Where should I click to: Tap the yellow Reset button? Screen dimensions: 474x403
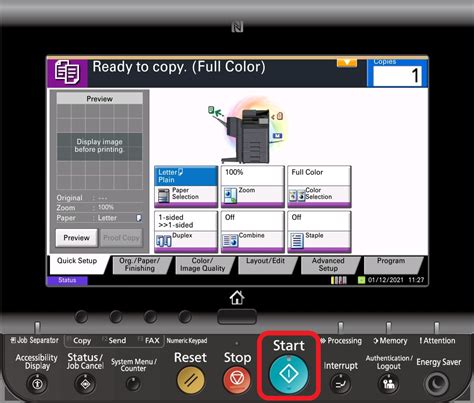point(191,380)
